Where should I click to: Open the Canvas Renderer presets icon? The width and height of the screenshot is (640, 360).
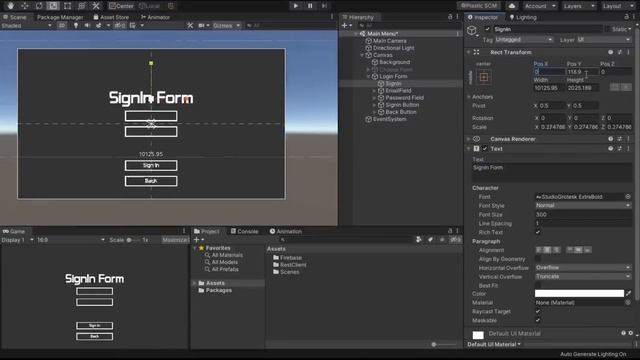coord(620,139)
